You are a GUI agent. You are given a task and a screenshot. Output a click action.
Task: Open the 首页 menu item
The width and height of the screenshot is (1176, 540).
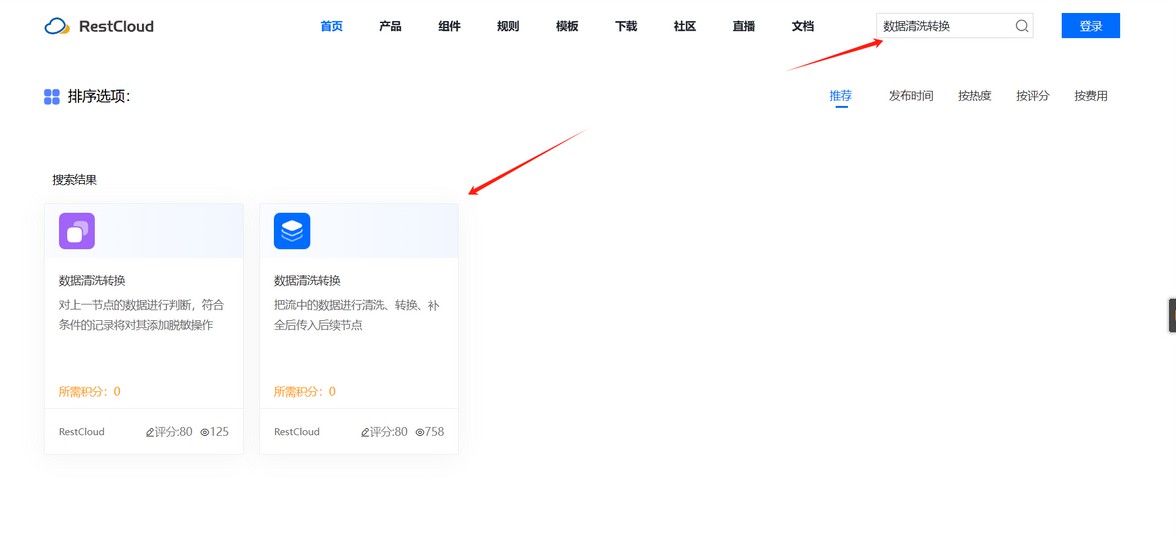332,26
